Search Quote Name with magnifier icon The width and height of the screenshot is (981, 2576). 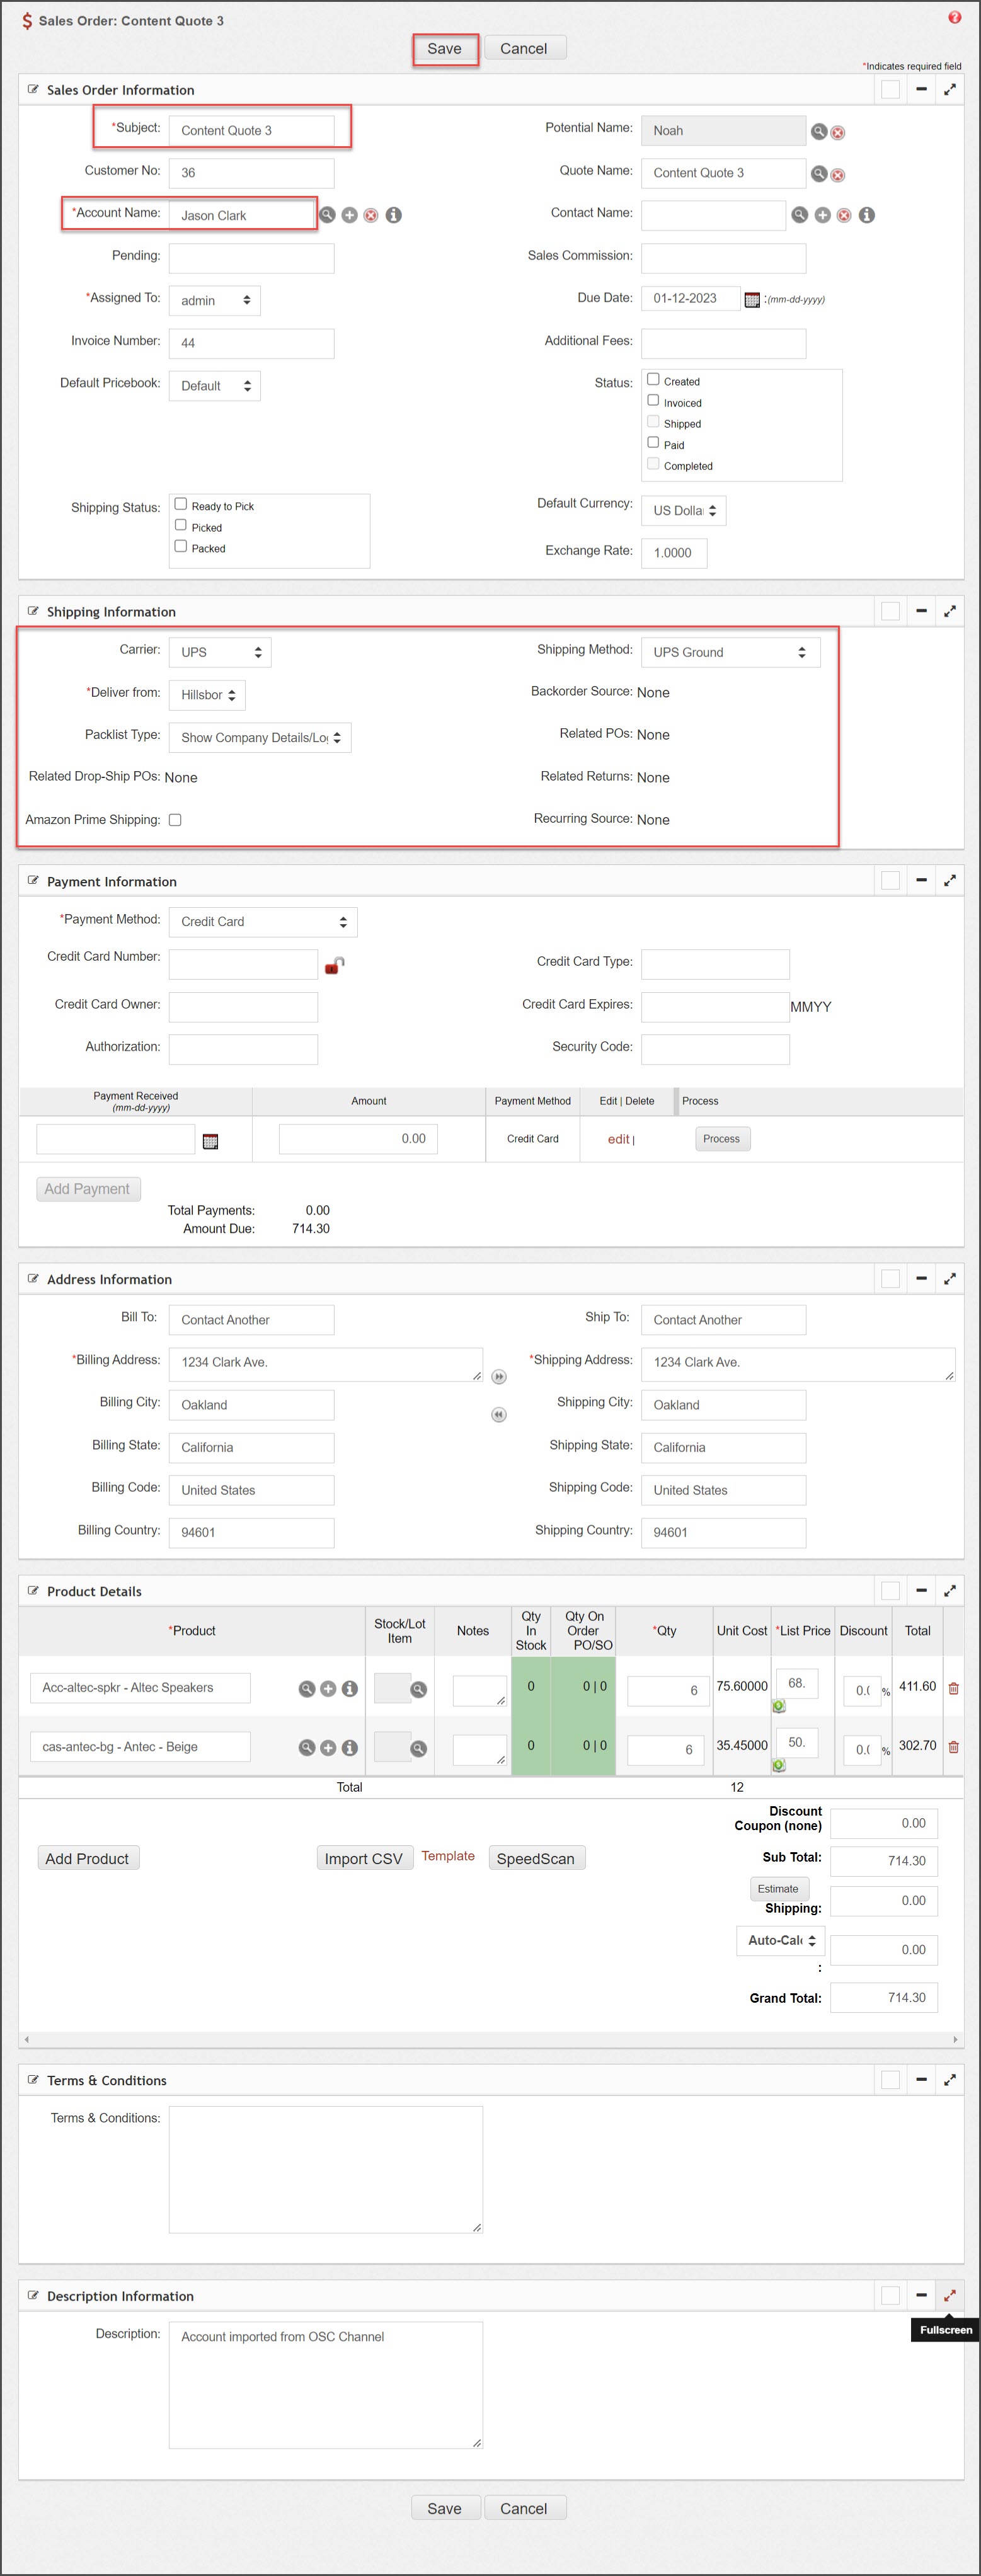(819, 173)
